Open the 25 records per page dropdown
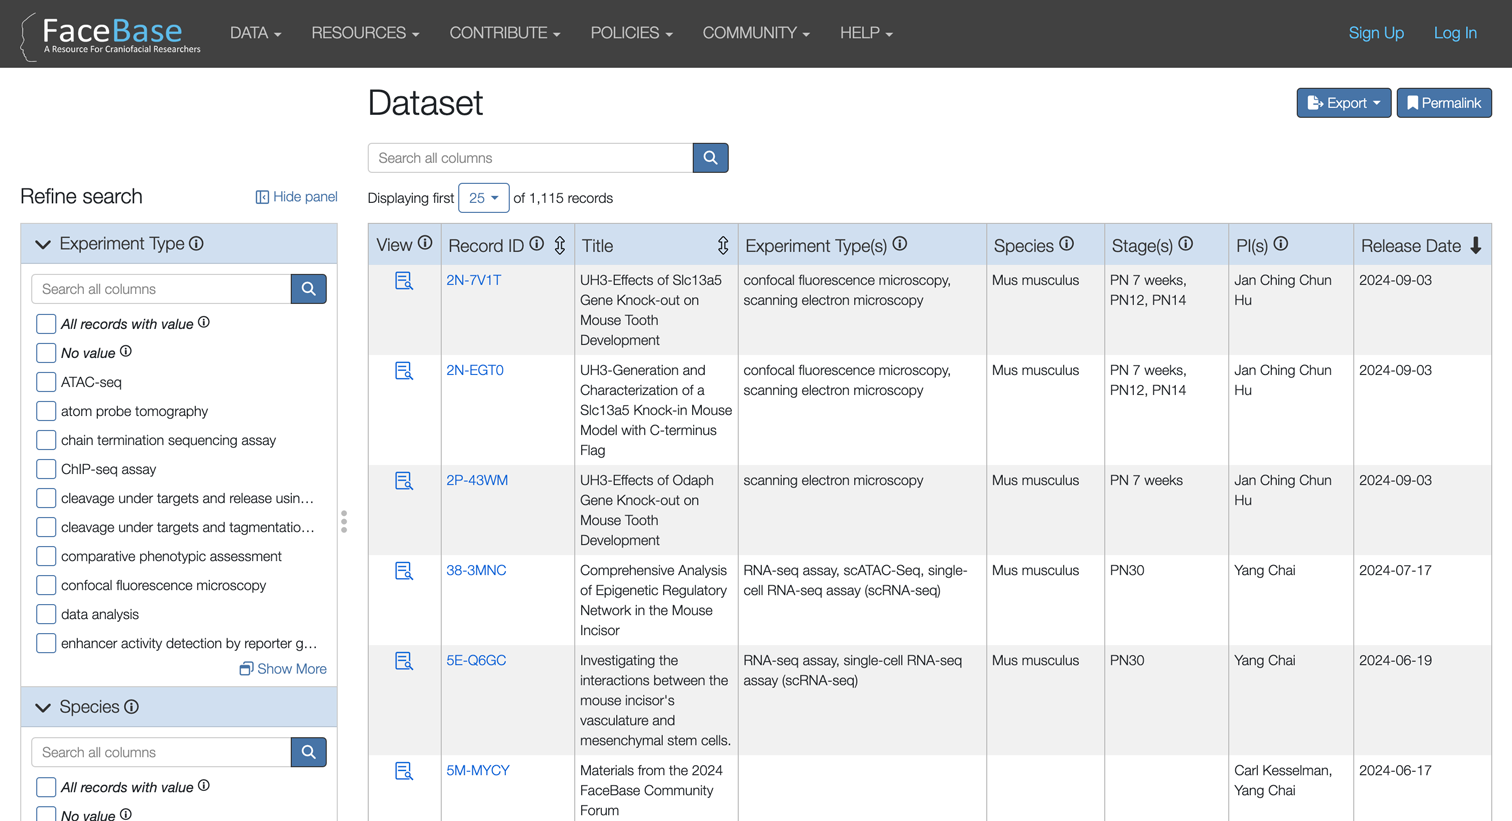This screenshot has height=821, width=1512. (483, 197)
